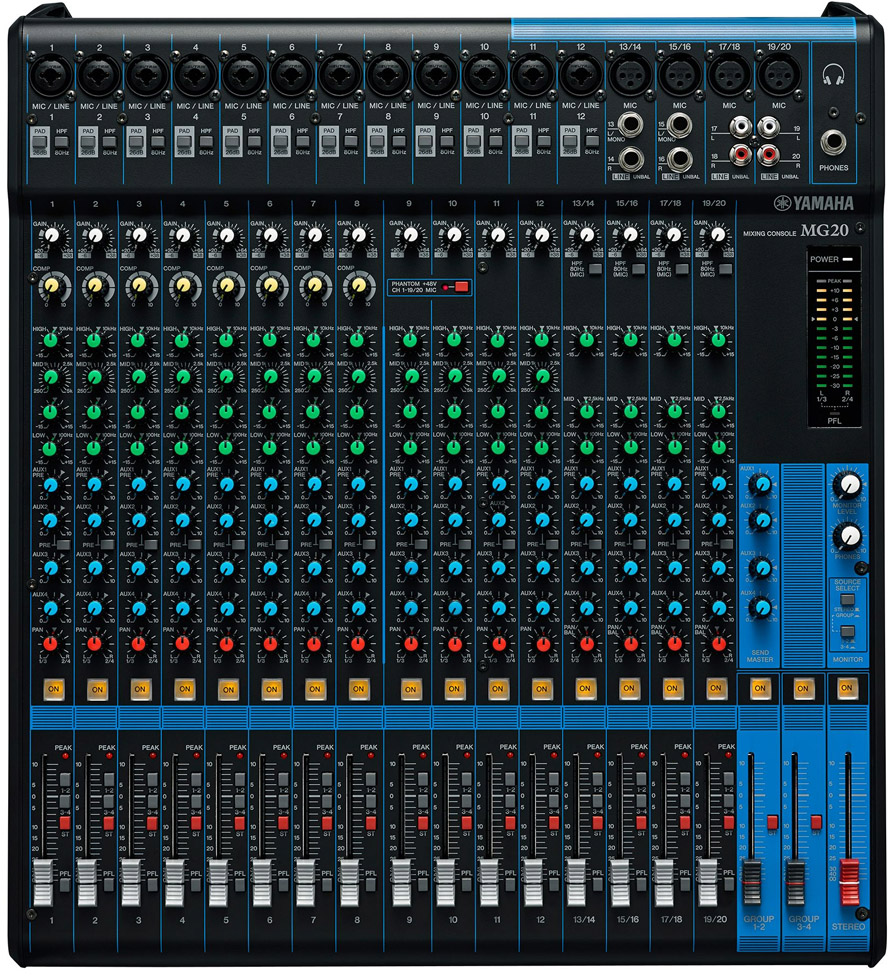The image size is (890, 977).
Task: Grab the GROUP 1-2 fader
Action: pyautogui.click(x=752, y=881)
